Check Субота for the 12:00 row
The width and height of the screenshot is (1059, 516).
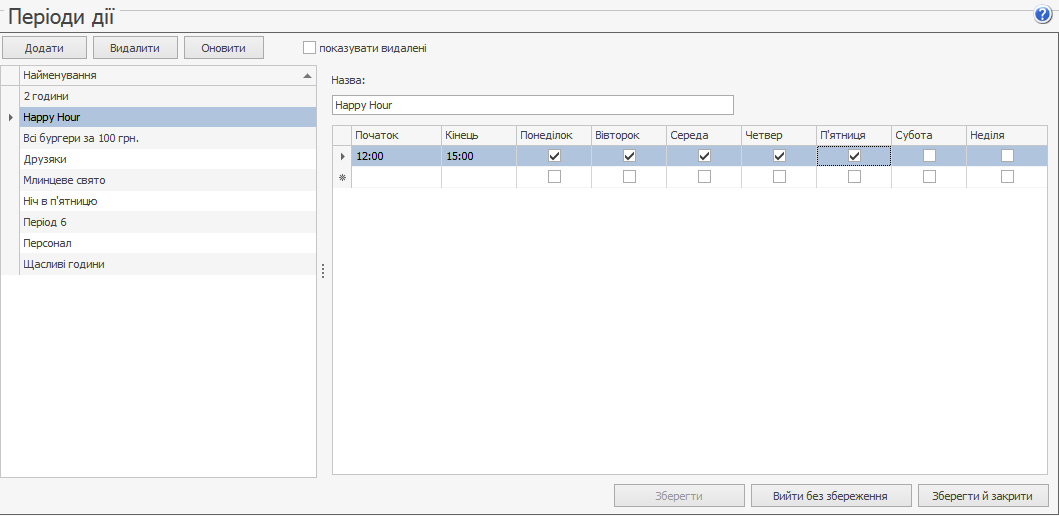[929, 156]
